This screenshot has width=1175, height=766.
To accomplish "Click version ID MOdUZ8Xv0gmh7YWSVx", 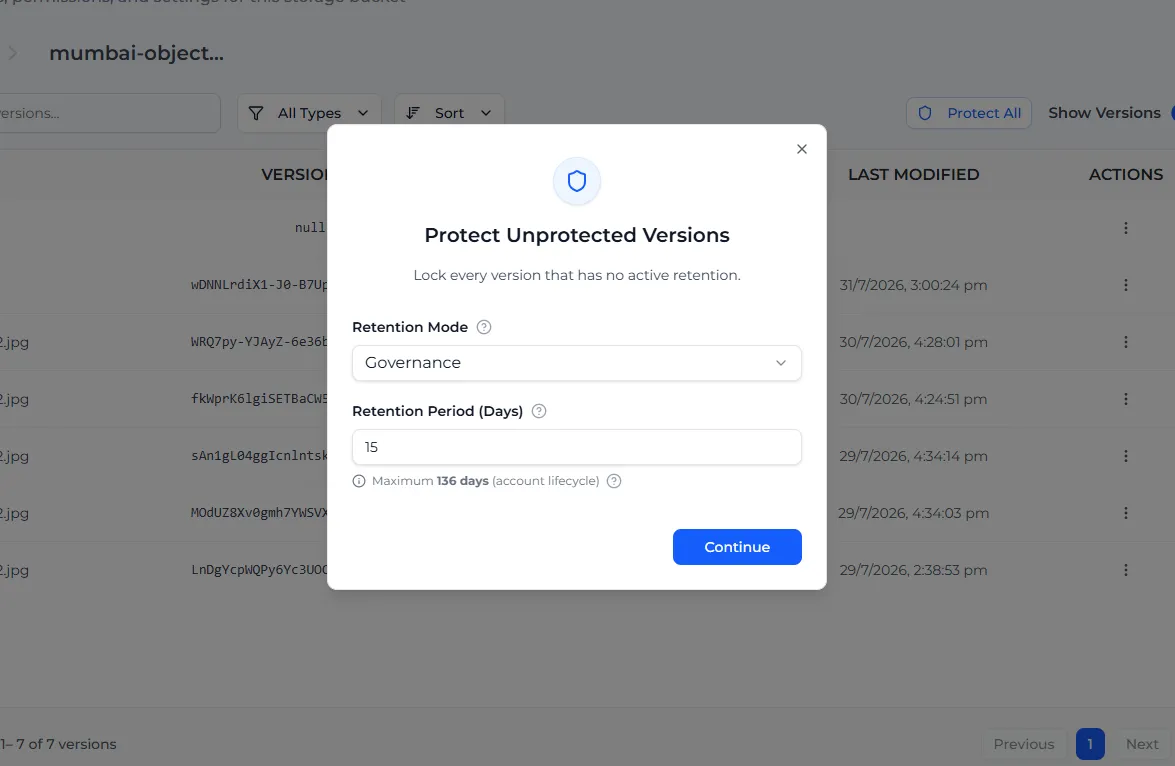I will click(x=259, y=513).
